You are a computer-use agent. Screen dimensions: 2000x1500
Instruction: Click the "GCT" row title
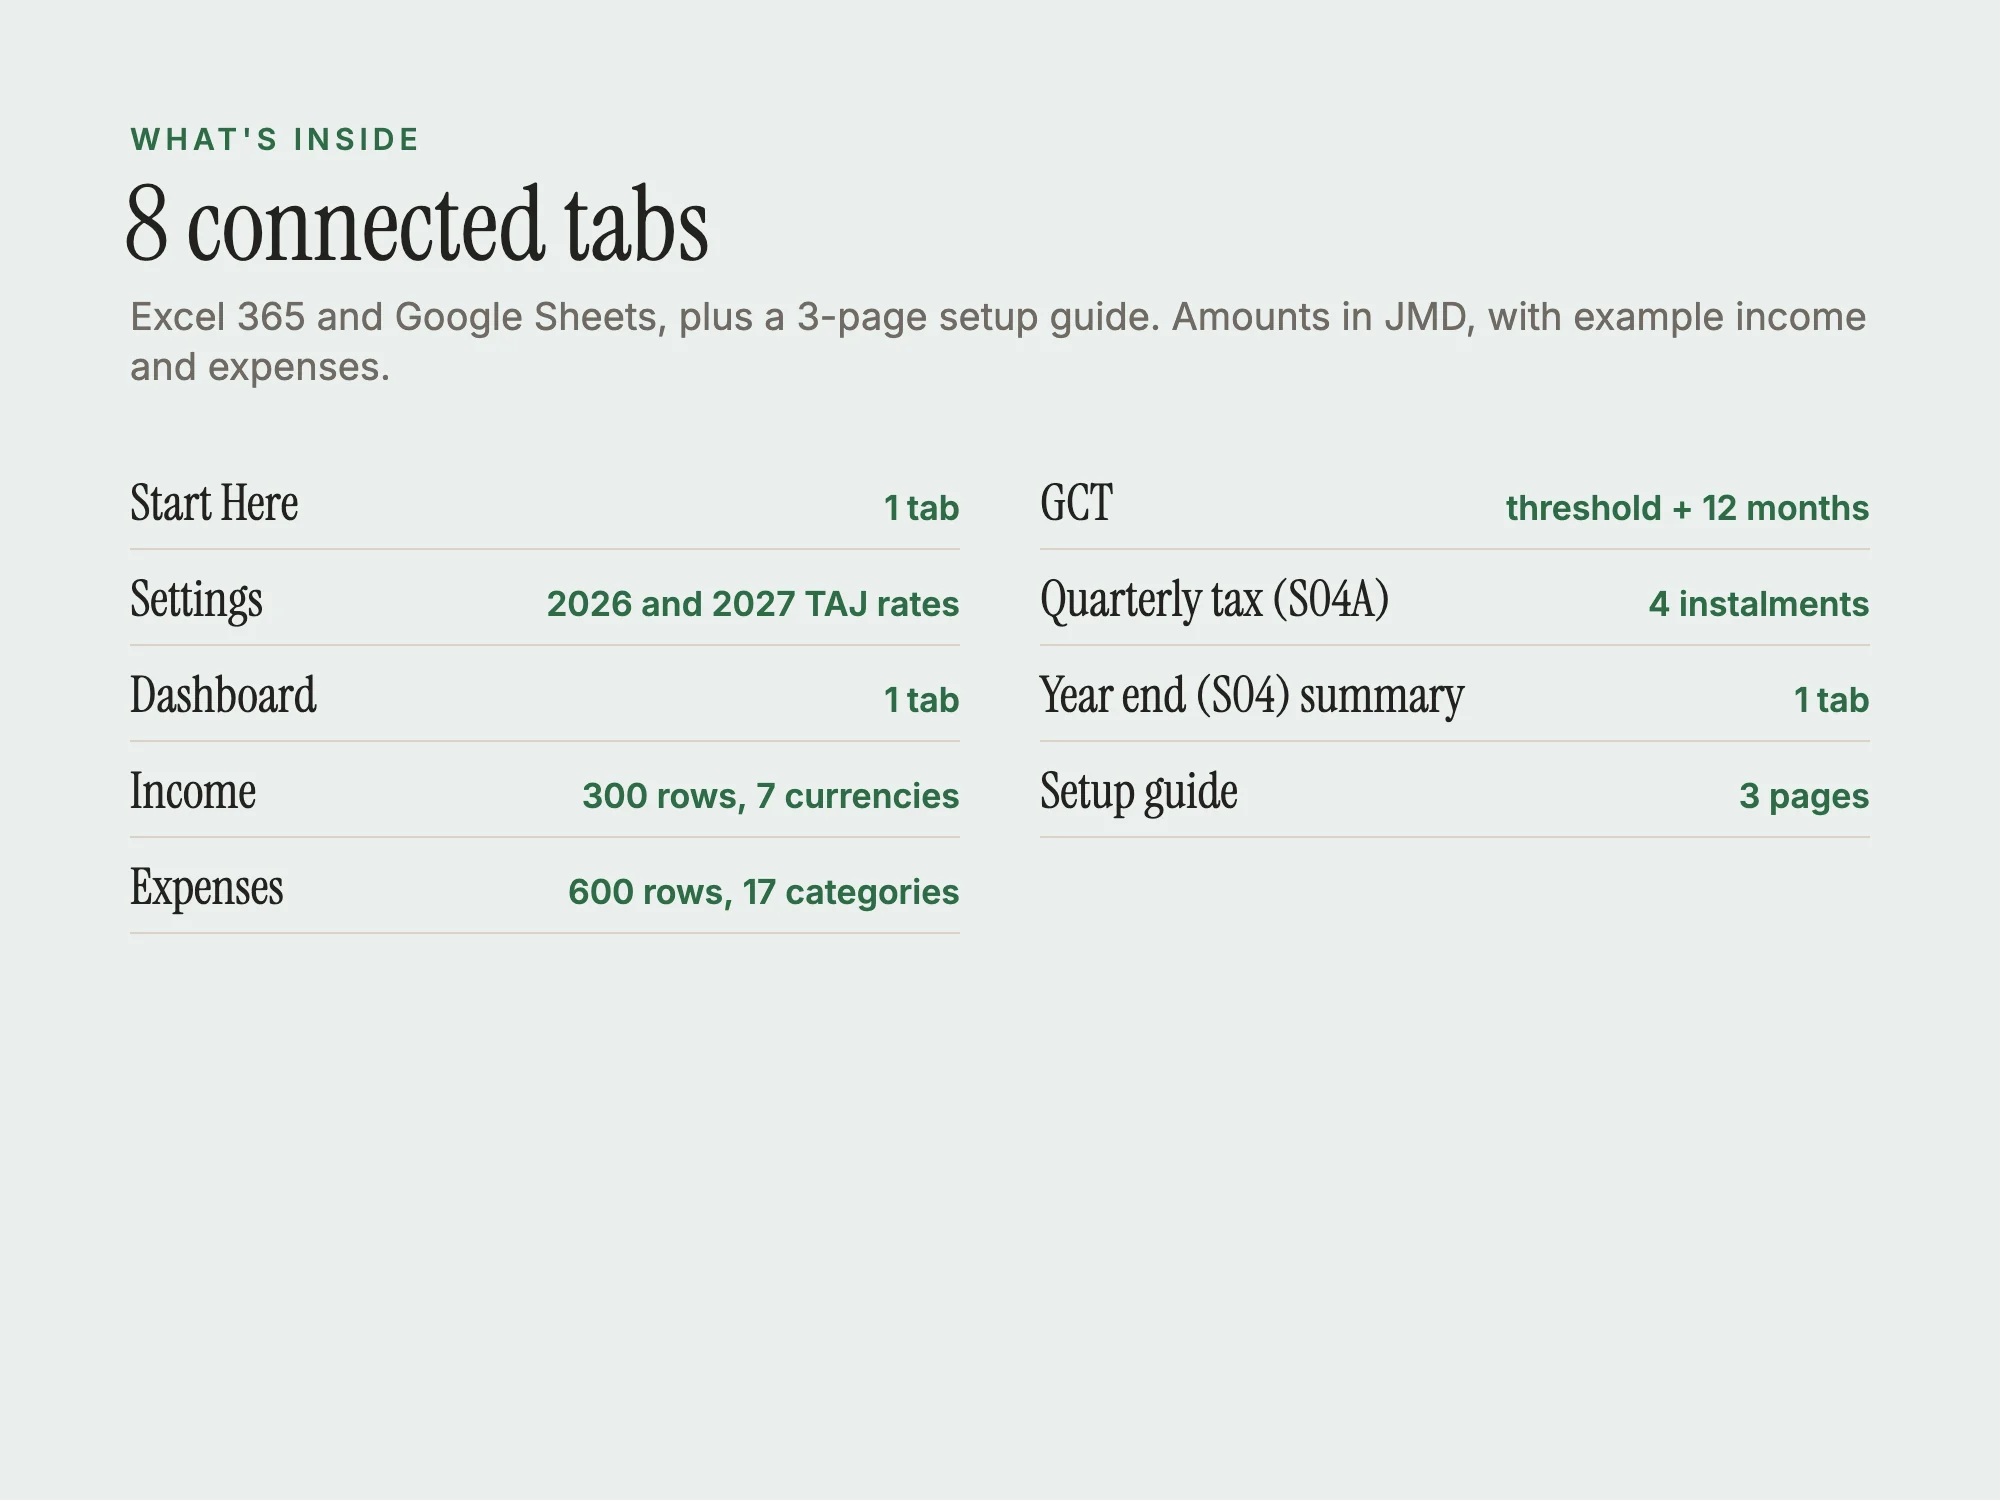tap(1076, 503)
